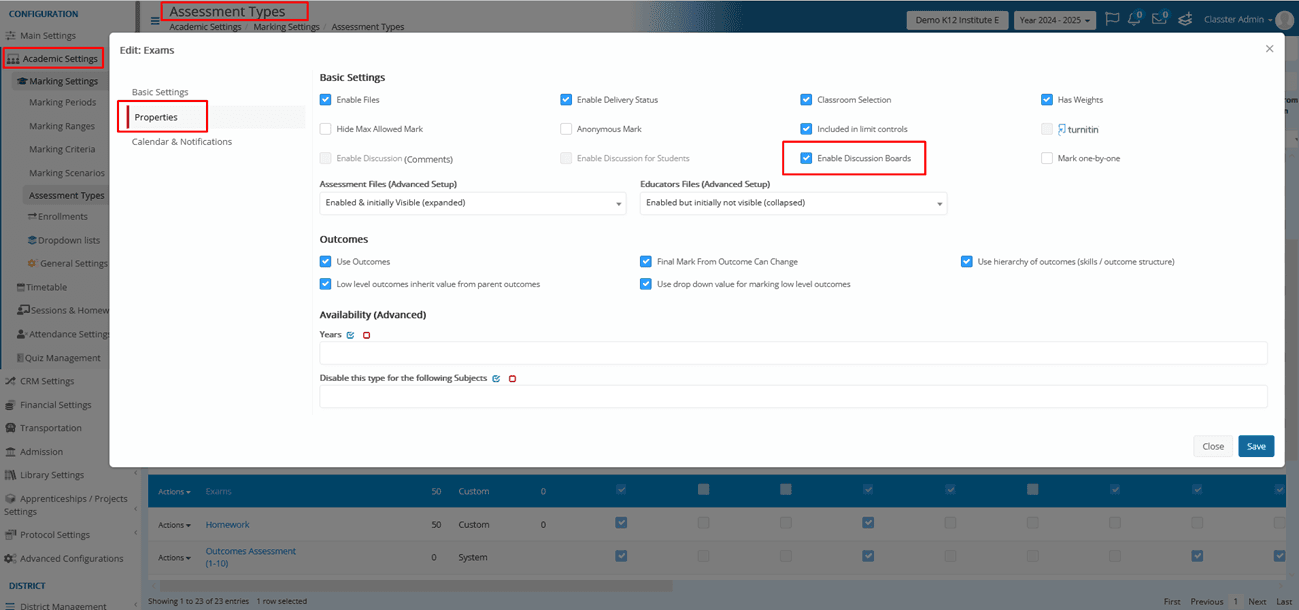Open Actions dropdown in Exams row
The height and width of the screenshot is (610, 1299).
click(x=174, y=492)
